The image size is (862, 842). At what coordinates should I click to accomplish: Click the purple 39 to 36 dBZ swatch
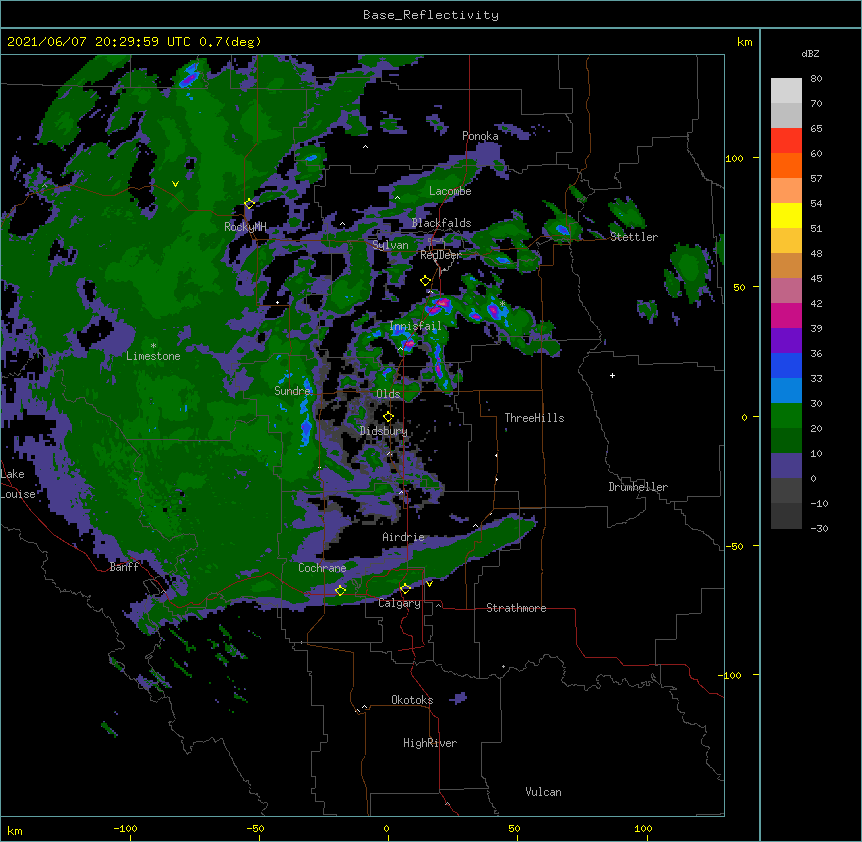pyautogui.click(x=786, y=340)
